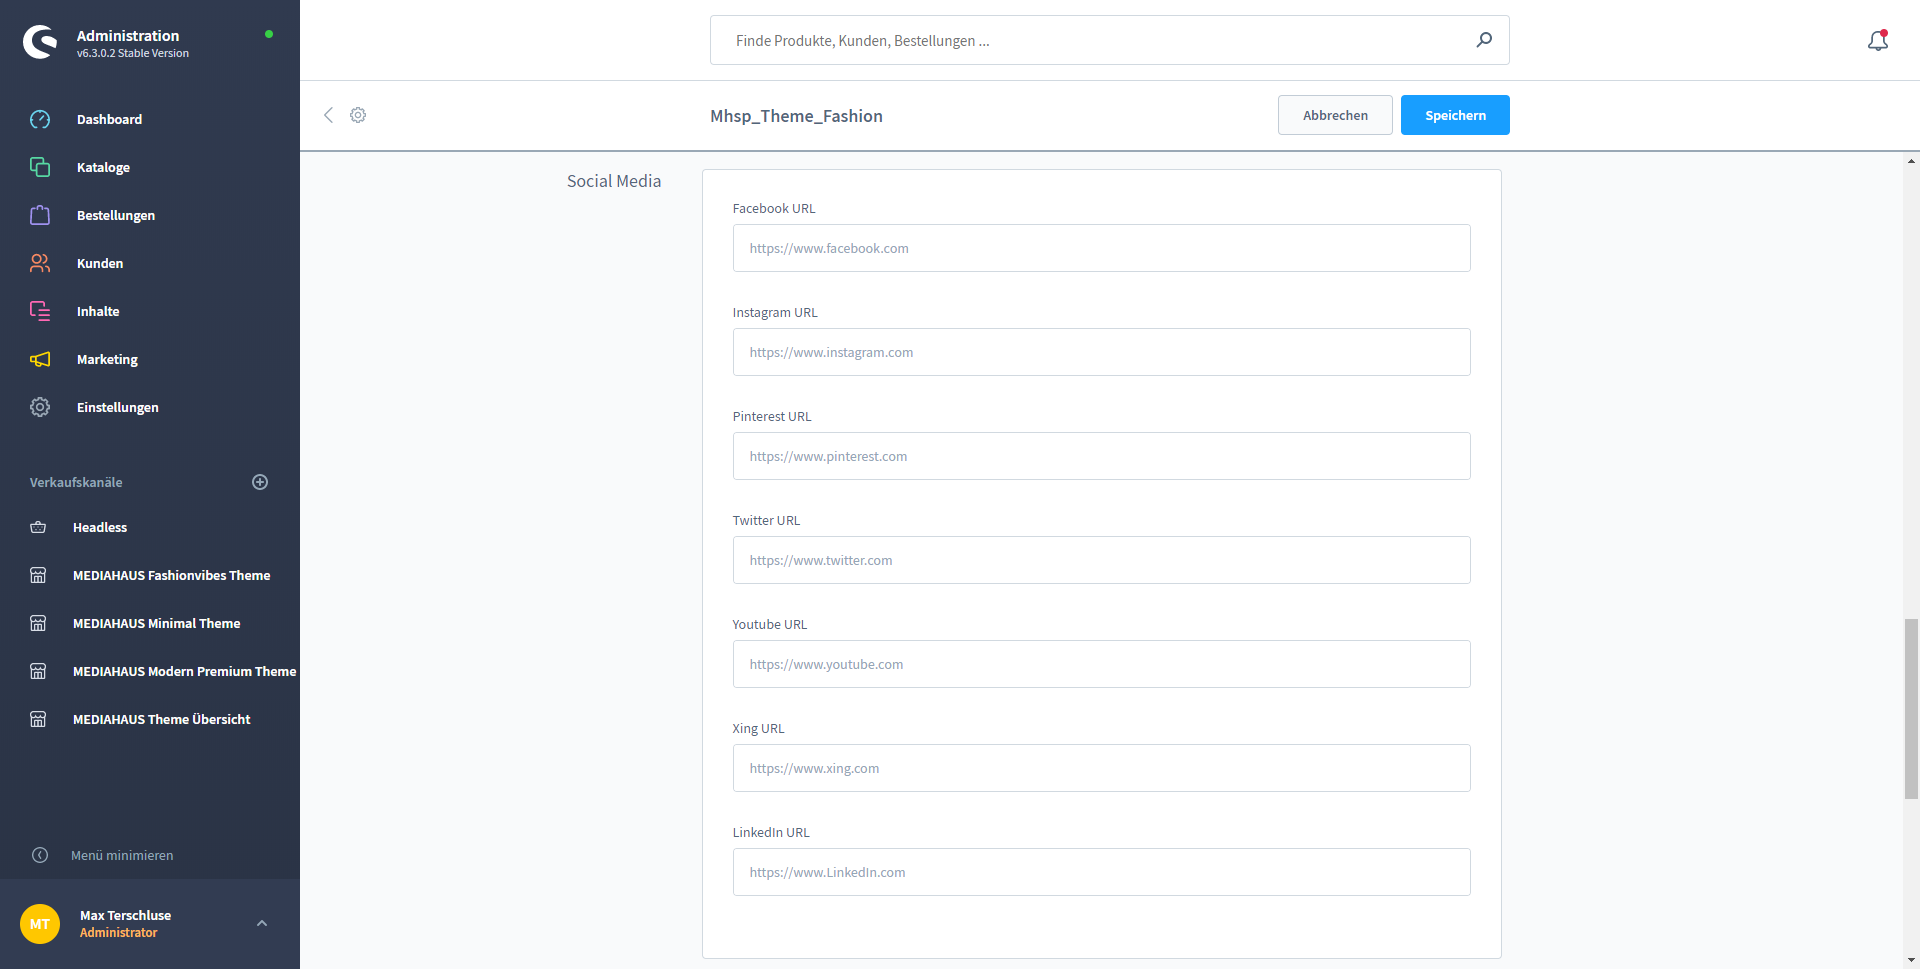Image resolution: width=1920 pixels, height=969 pixels.
Task: Expand the Max Terschluse user menu
Action: pyautogui.click(x=262, y=923)
